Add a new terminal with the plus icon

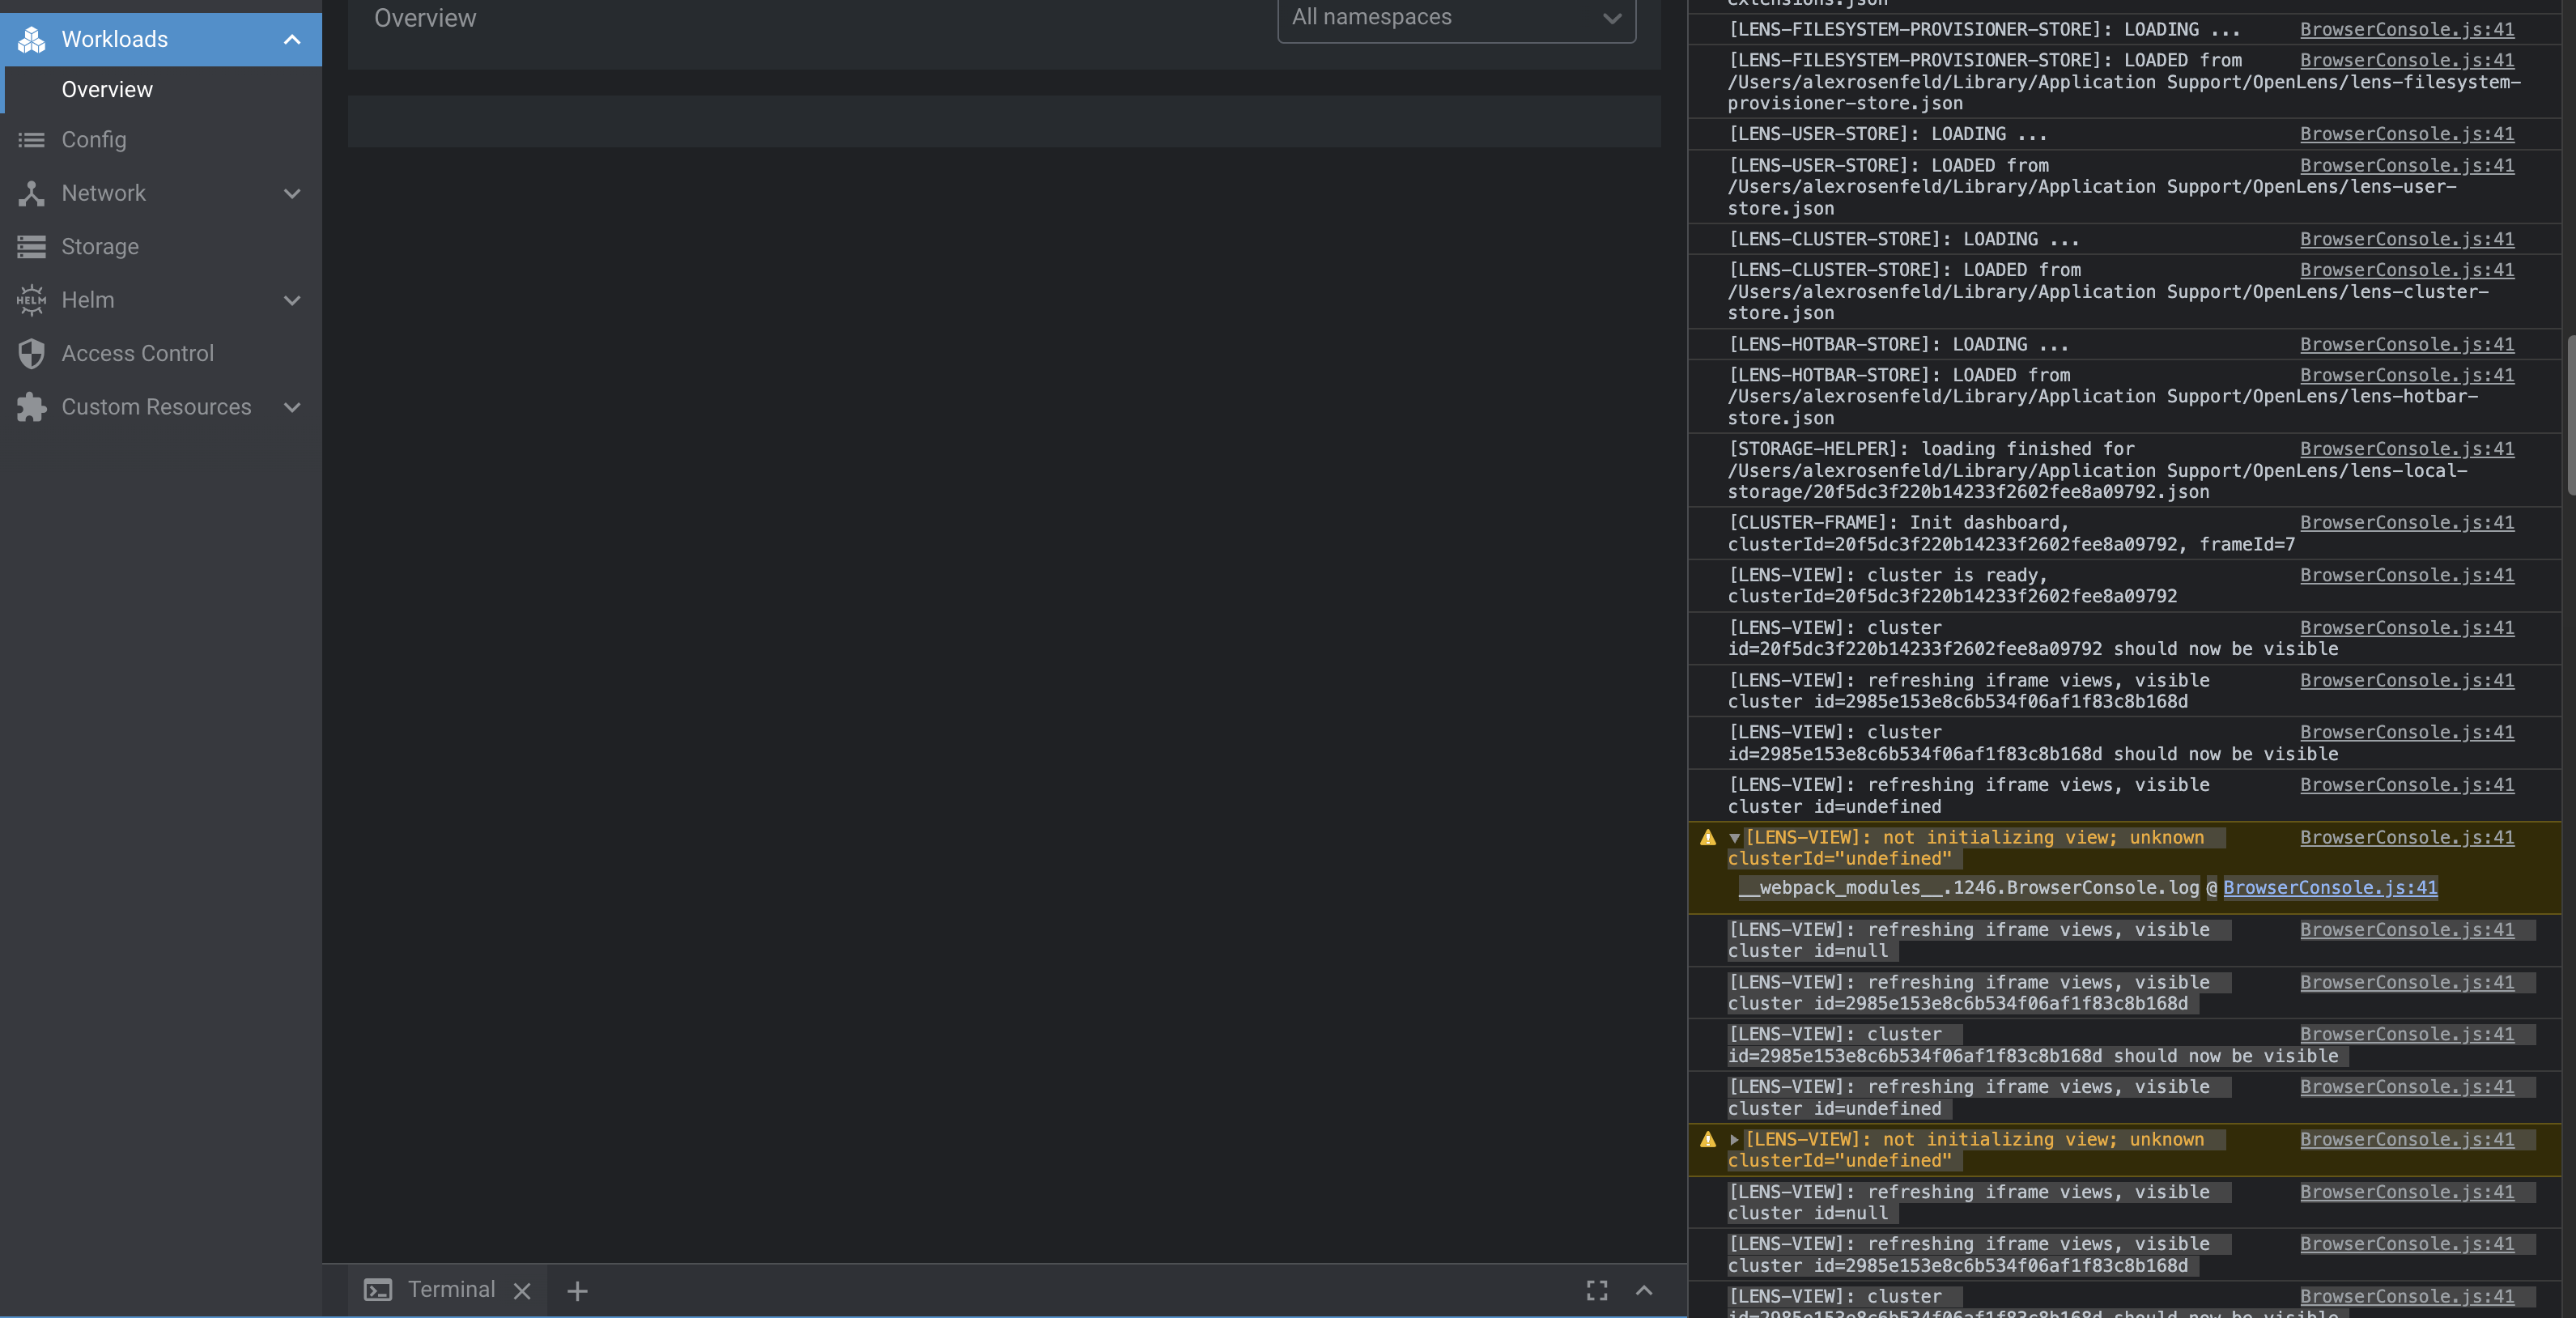pos(578,1290)
